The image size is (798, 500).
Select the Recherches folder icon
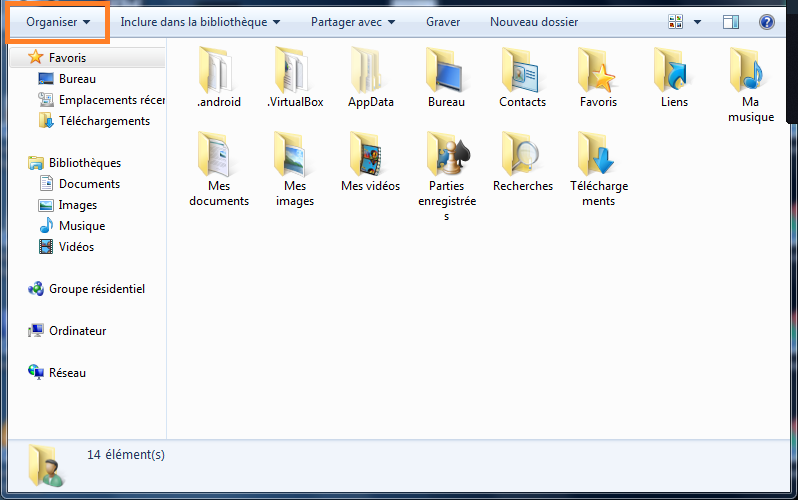(522, 154)
